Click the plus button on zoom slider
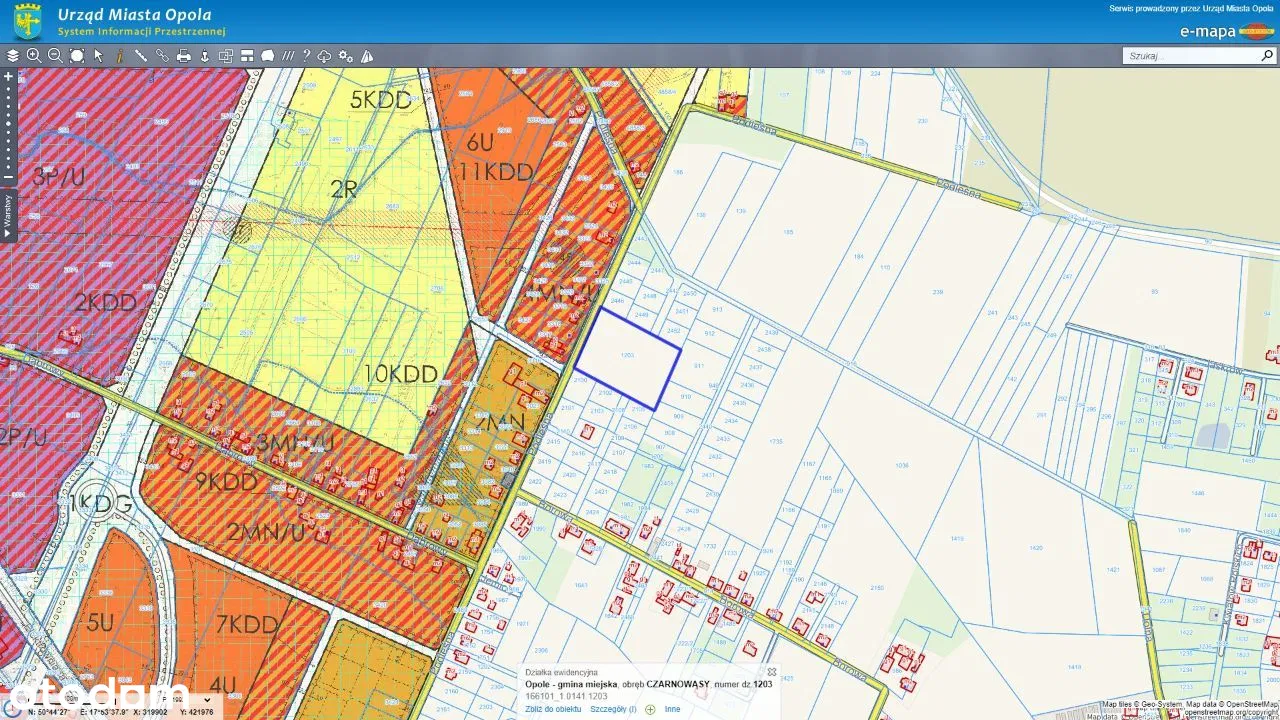The height and width of the screenshot is (720, 1280). pyautogui.click(x=8, y=76)
